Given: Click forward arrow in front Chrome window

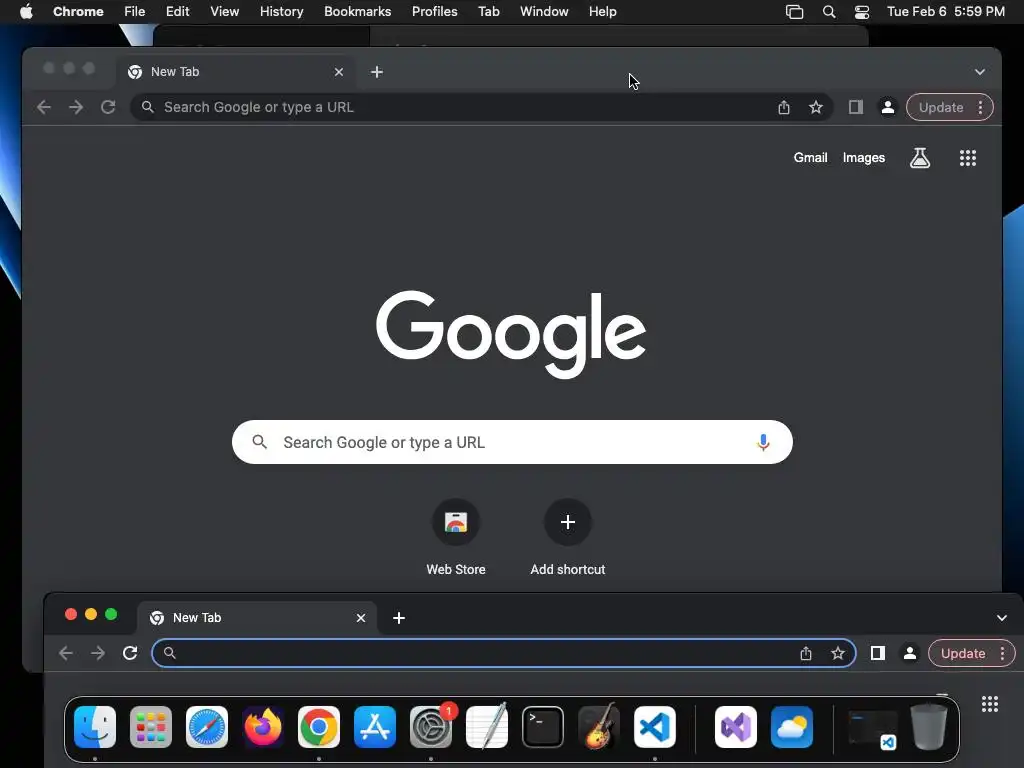Looking at the screenshot, I should point(98,653).
